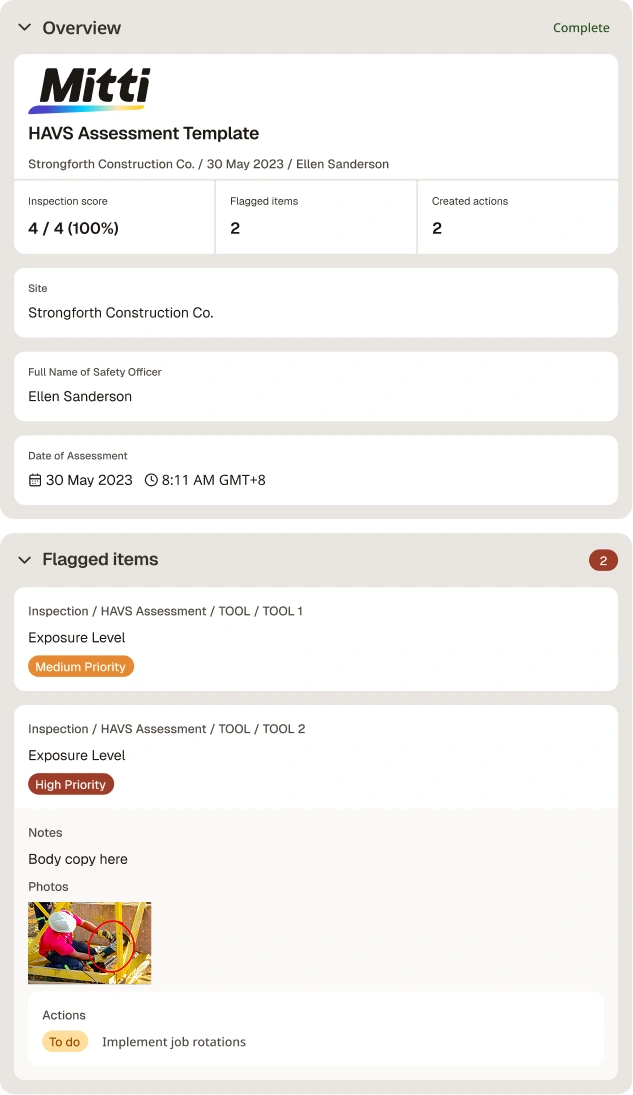Select the Full Name of Safety Officer field
633x1095 pixels.
[x=316, y=386]
